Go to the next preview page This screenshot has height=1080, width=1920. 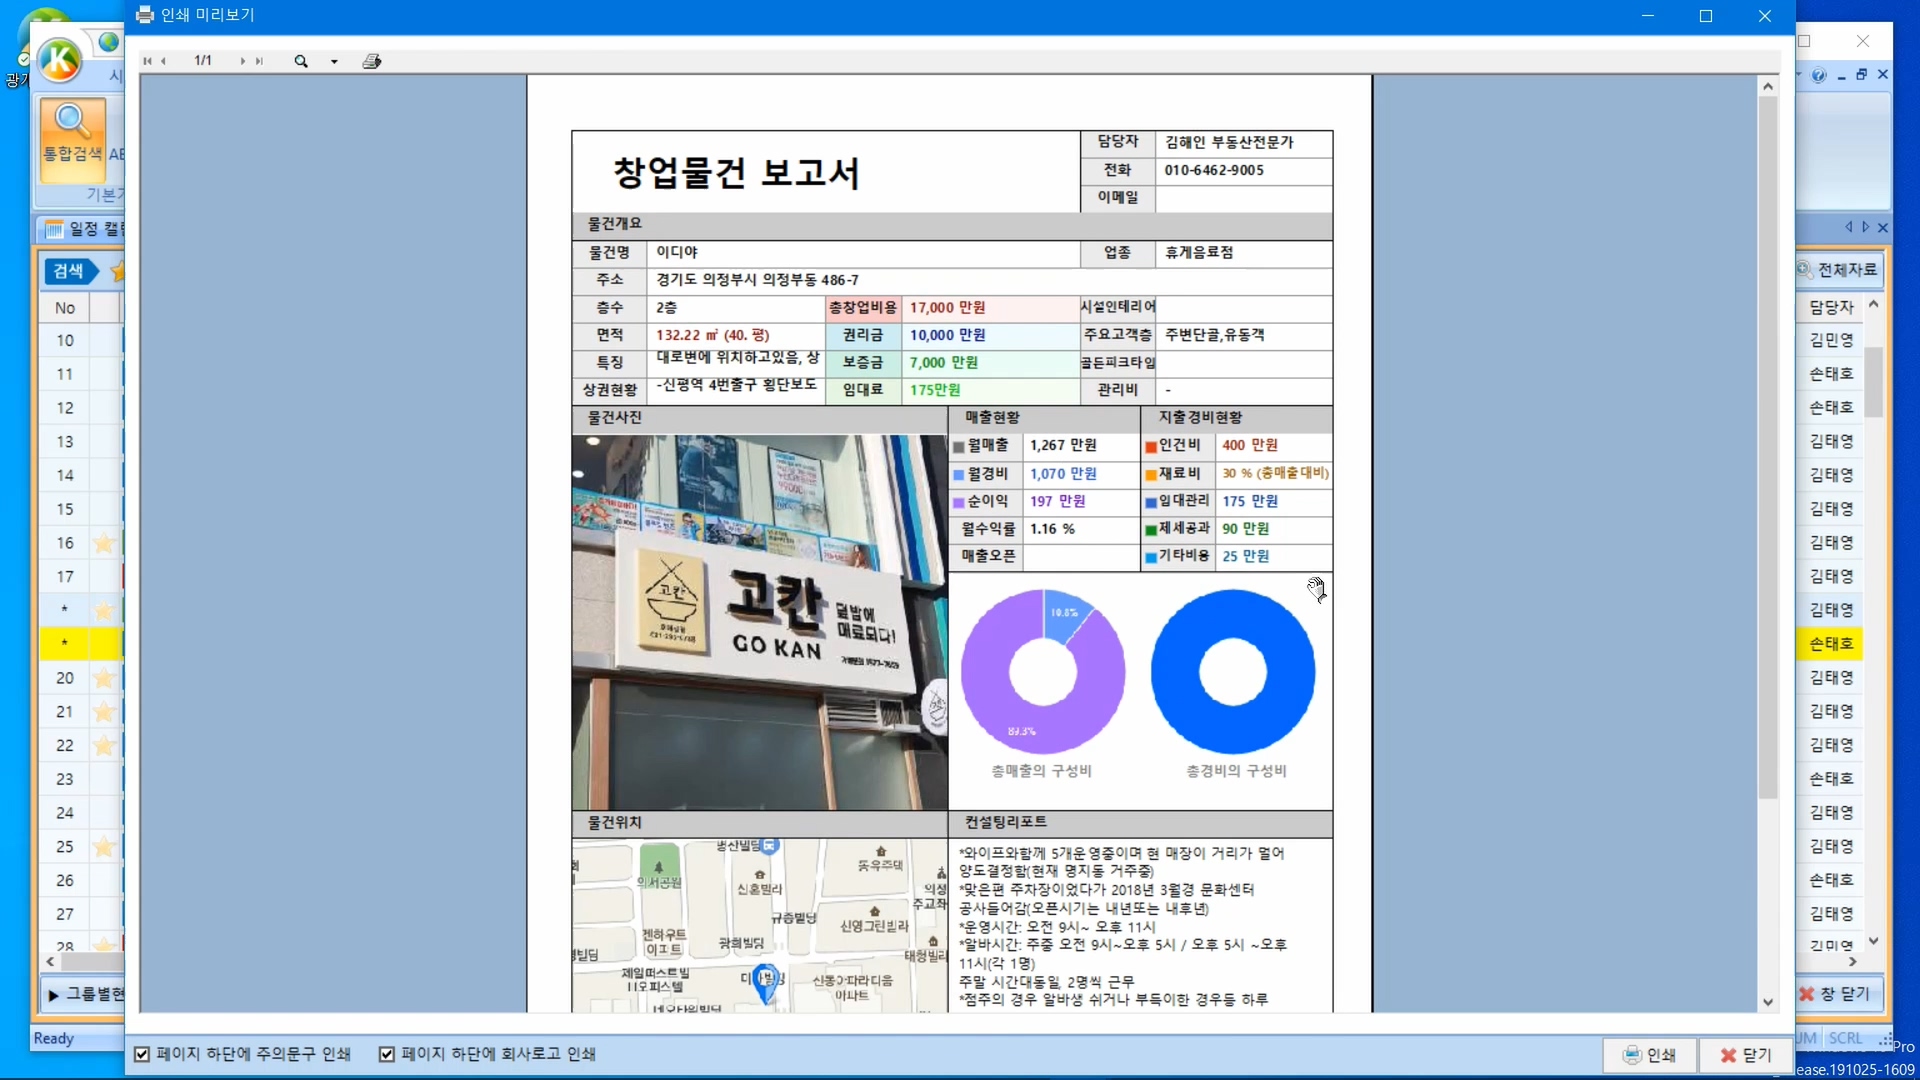[x=242, y=61]
